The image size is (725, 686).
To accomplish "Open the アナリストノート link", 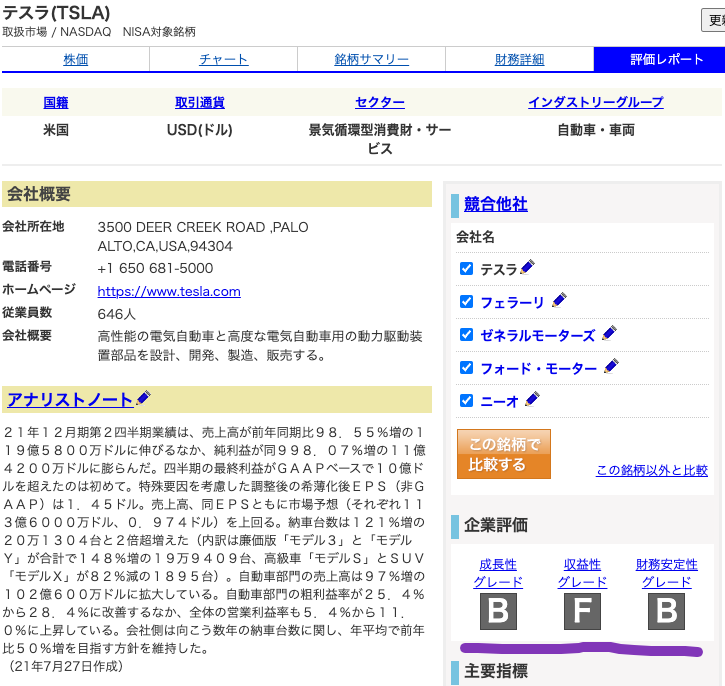I will pos(70,399).
